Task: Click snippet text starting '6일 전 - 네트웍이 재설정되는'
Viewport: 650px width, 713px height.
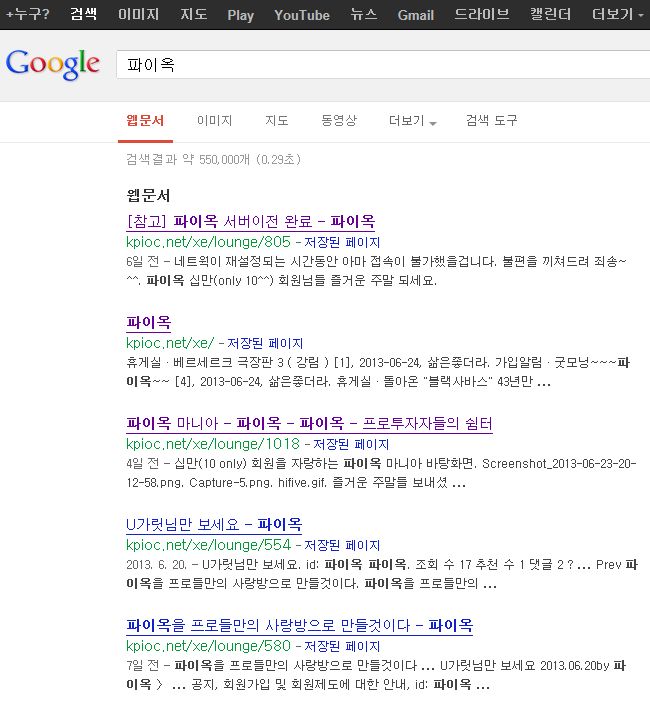Action: click(x=376, y=271)
